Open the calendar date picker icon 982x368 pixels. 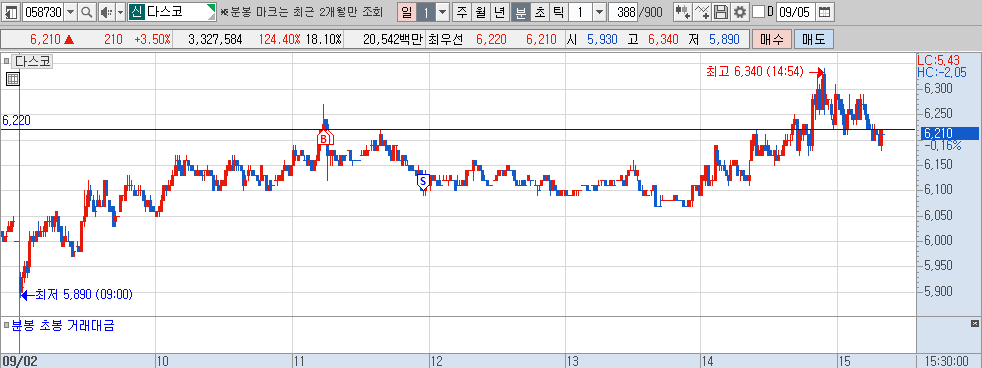[825, 12]
